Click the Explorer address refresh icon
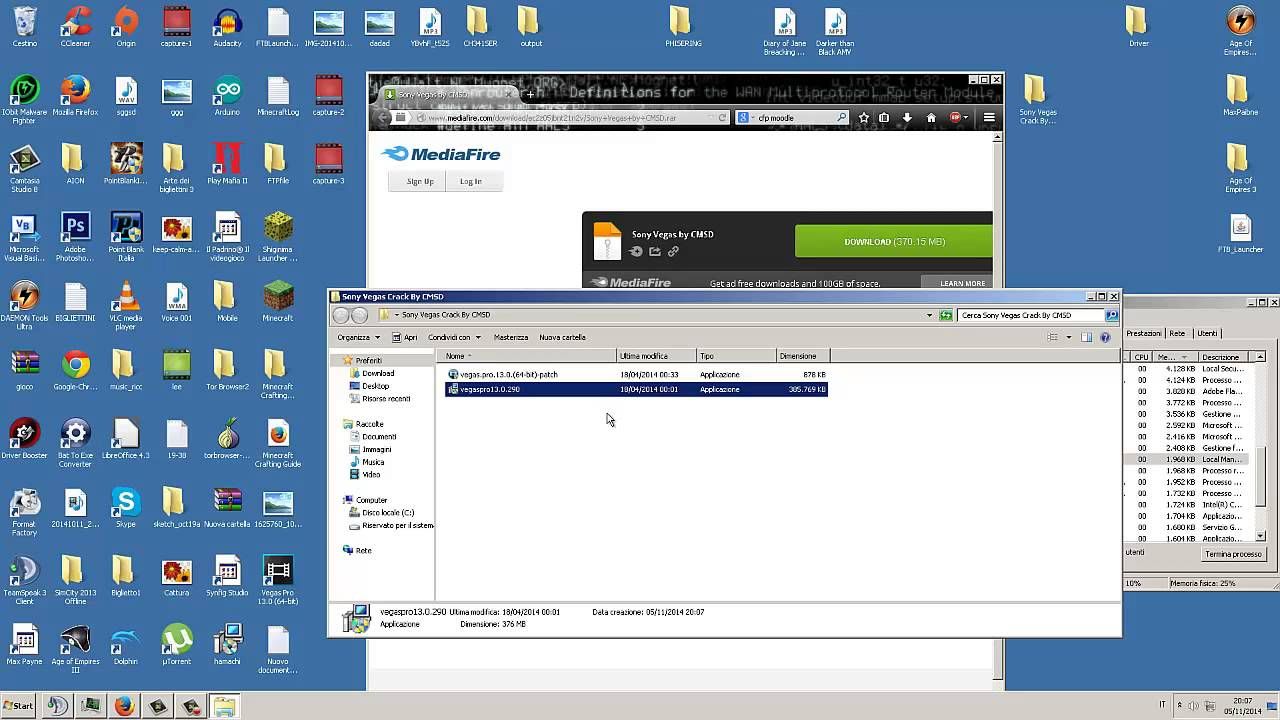The image size is (1280, 720). [x=945, y=315]
